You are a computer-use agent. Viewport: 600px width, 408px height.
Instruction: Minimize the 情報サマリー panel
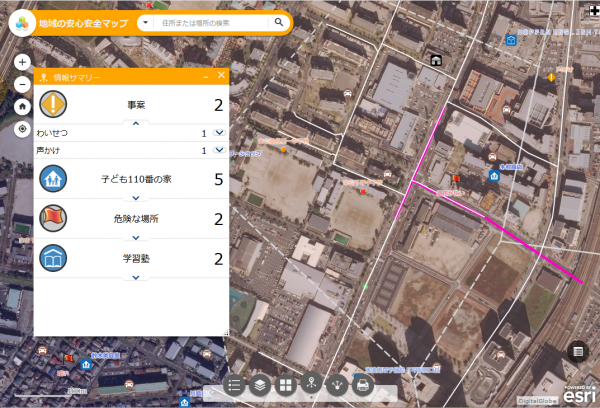(205, 76)
